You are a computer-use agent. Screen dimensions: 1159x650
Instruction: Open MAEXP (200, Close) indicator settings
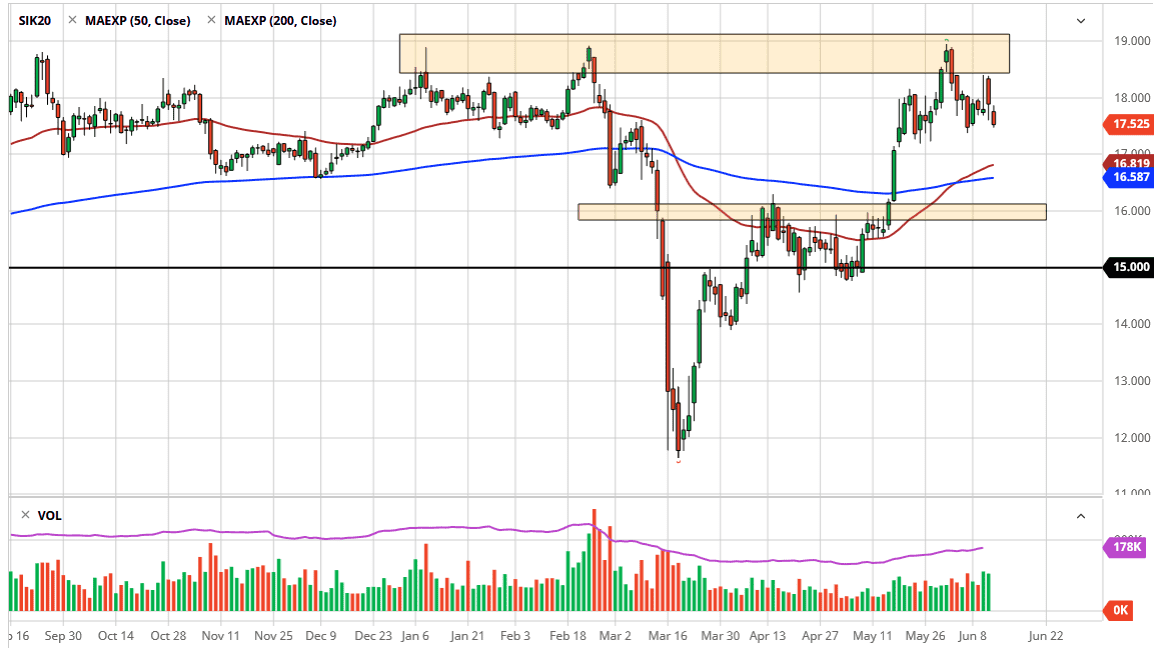coord(280,20)
